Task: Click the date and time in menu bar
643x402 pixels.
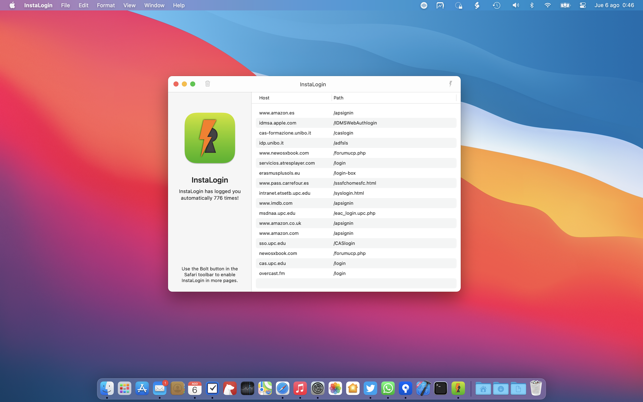Action: 614,5
